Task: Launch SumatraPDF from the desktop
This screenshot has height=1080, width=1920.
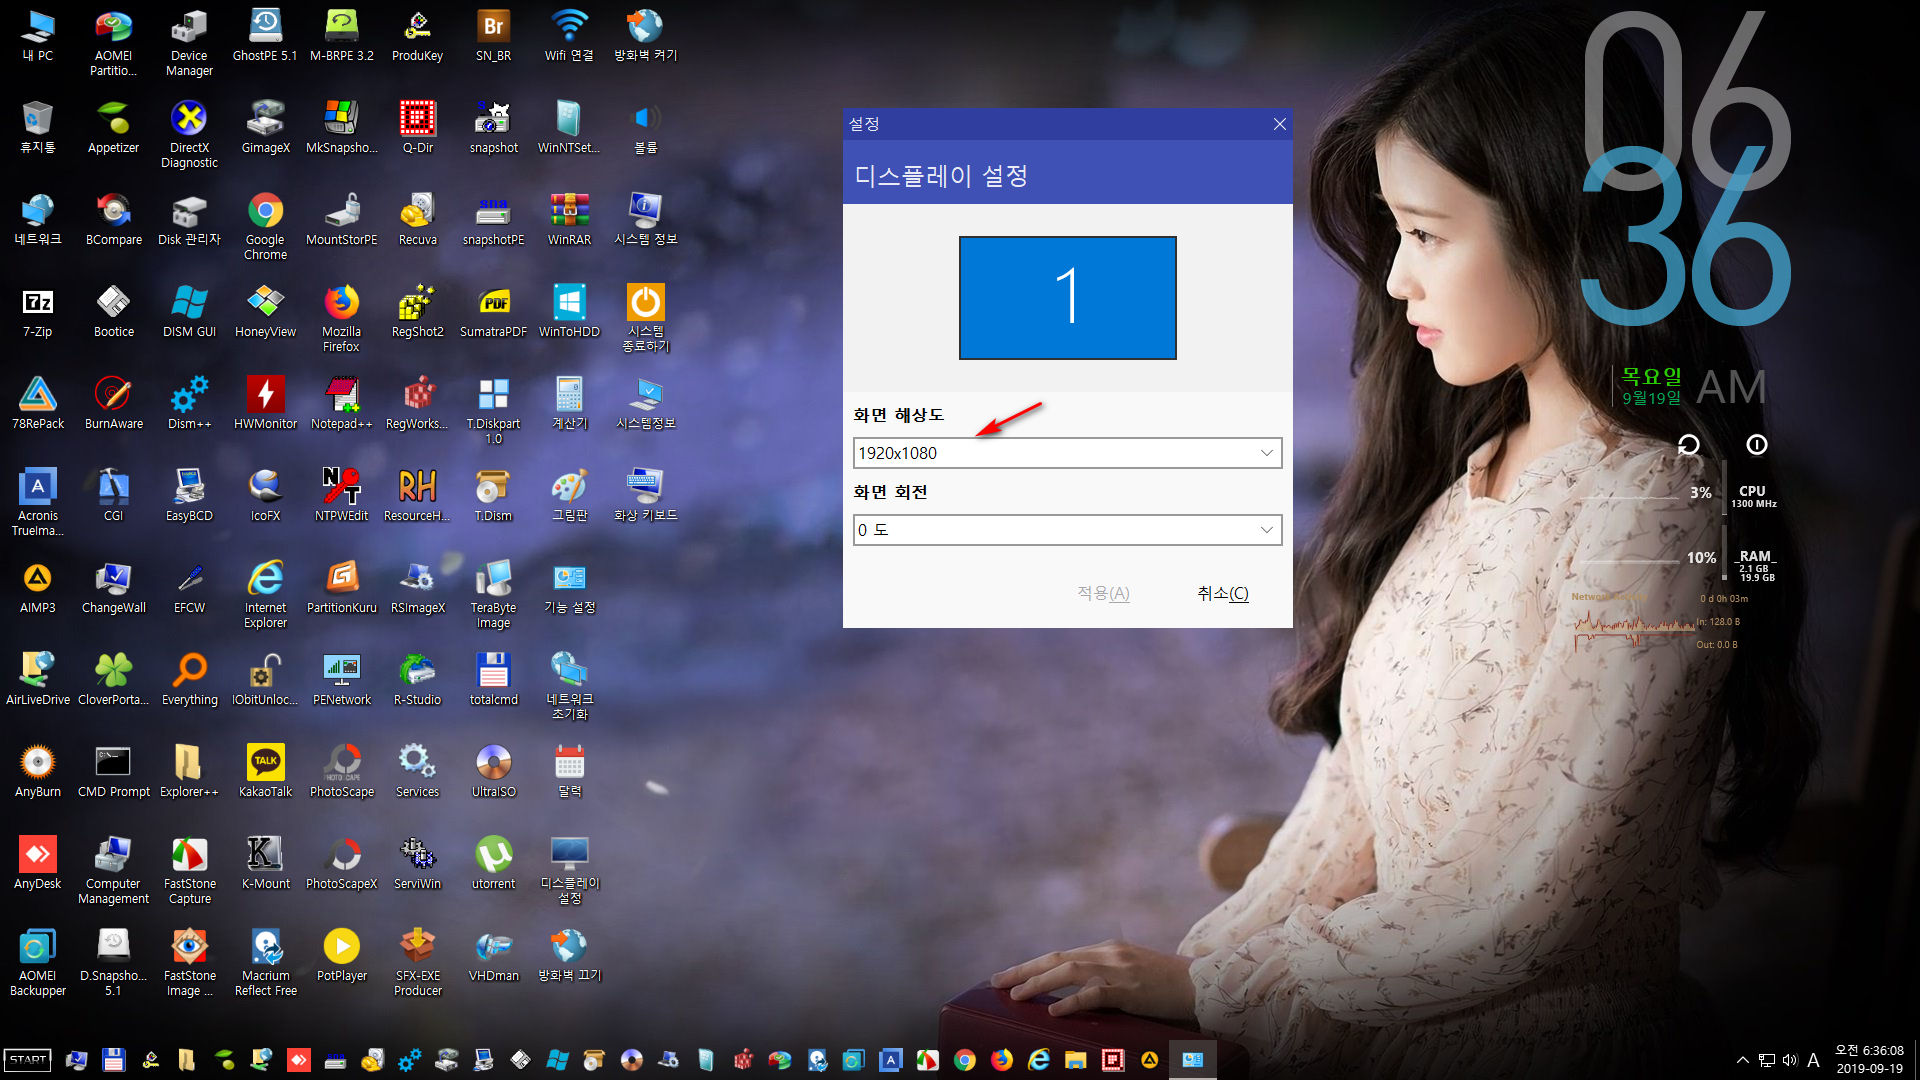Action: [493, 311]
